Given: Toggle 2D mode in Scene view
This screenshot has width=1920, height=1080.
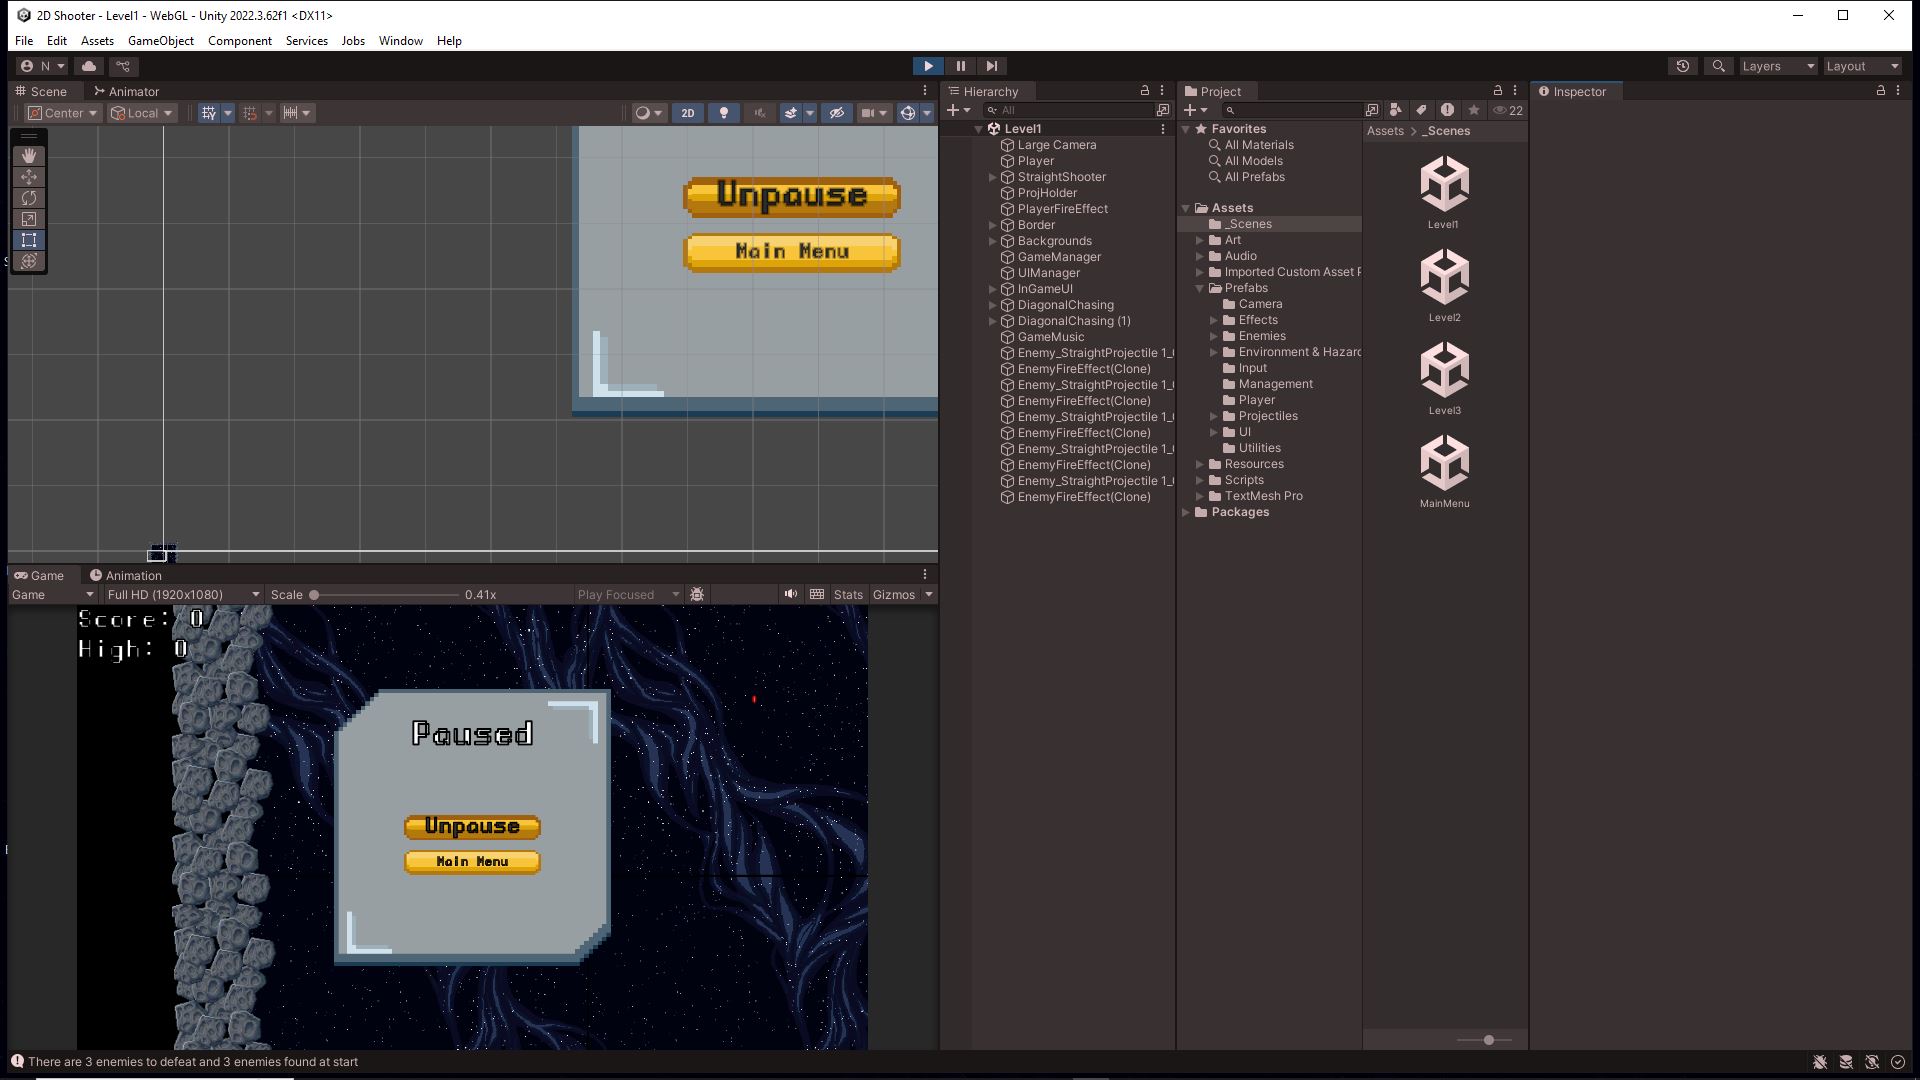Looking at the screenshot, I should pyautogui.click(x=688, y=113).
